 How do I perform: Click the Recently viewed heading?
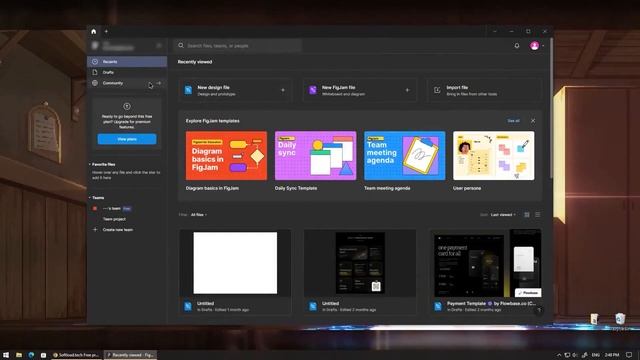[195, 62]
